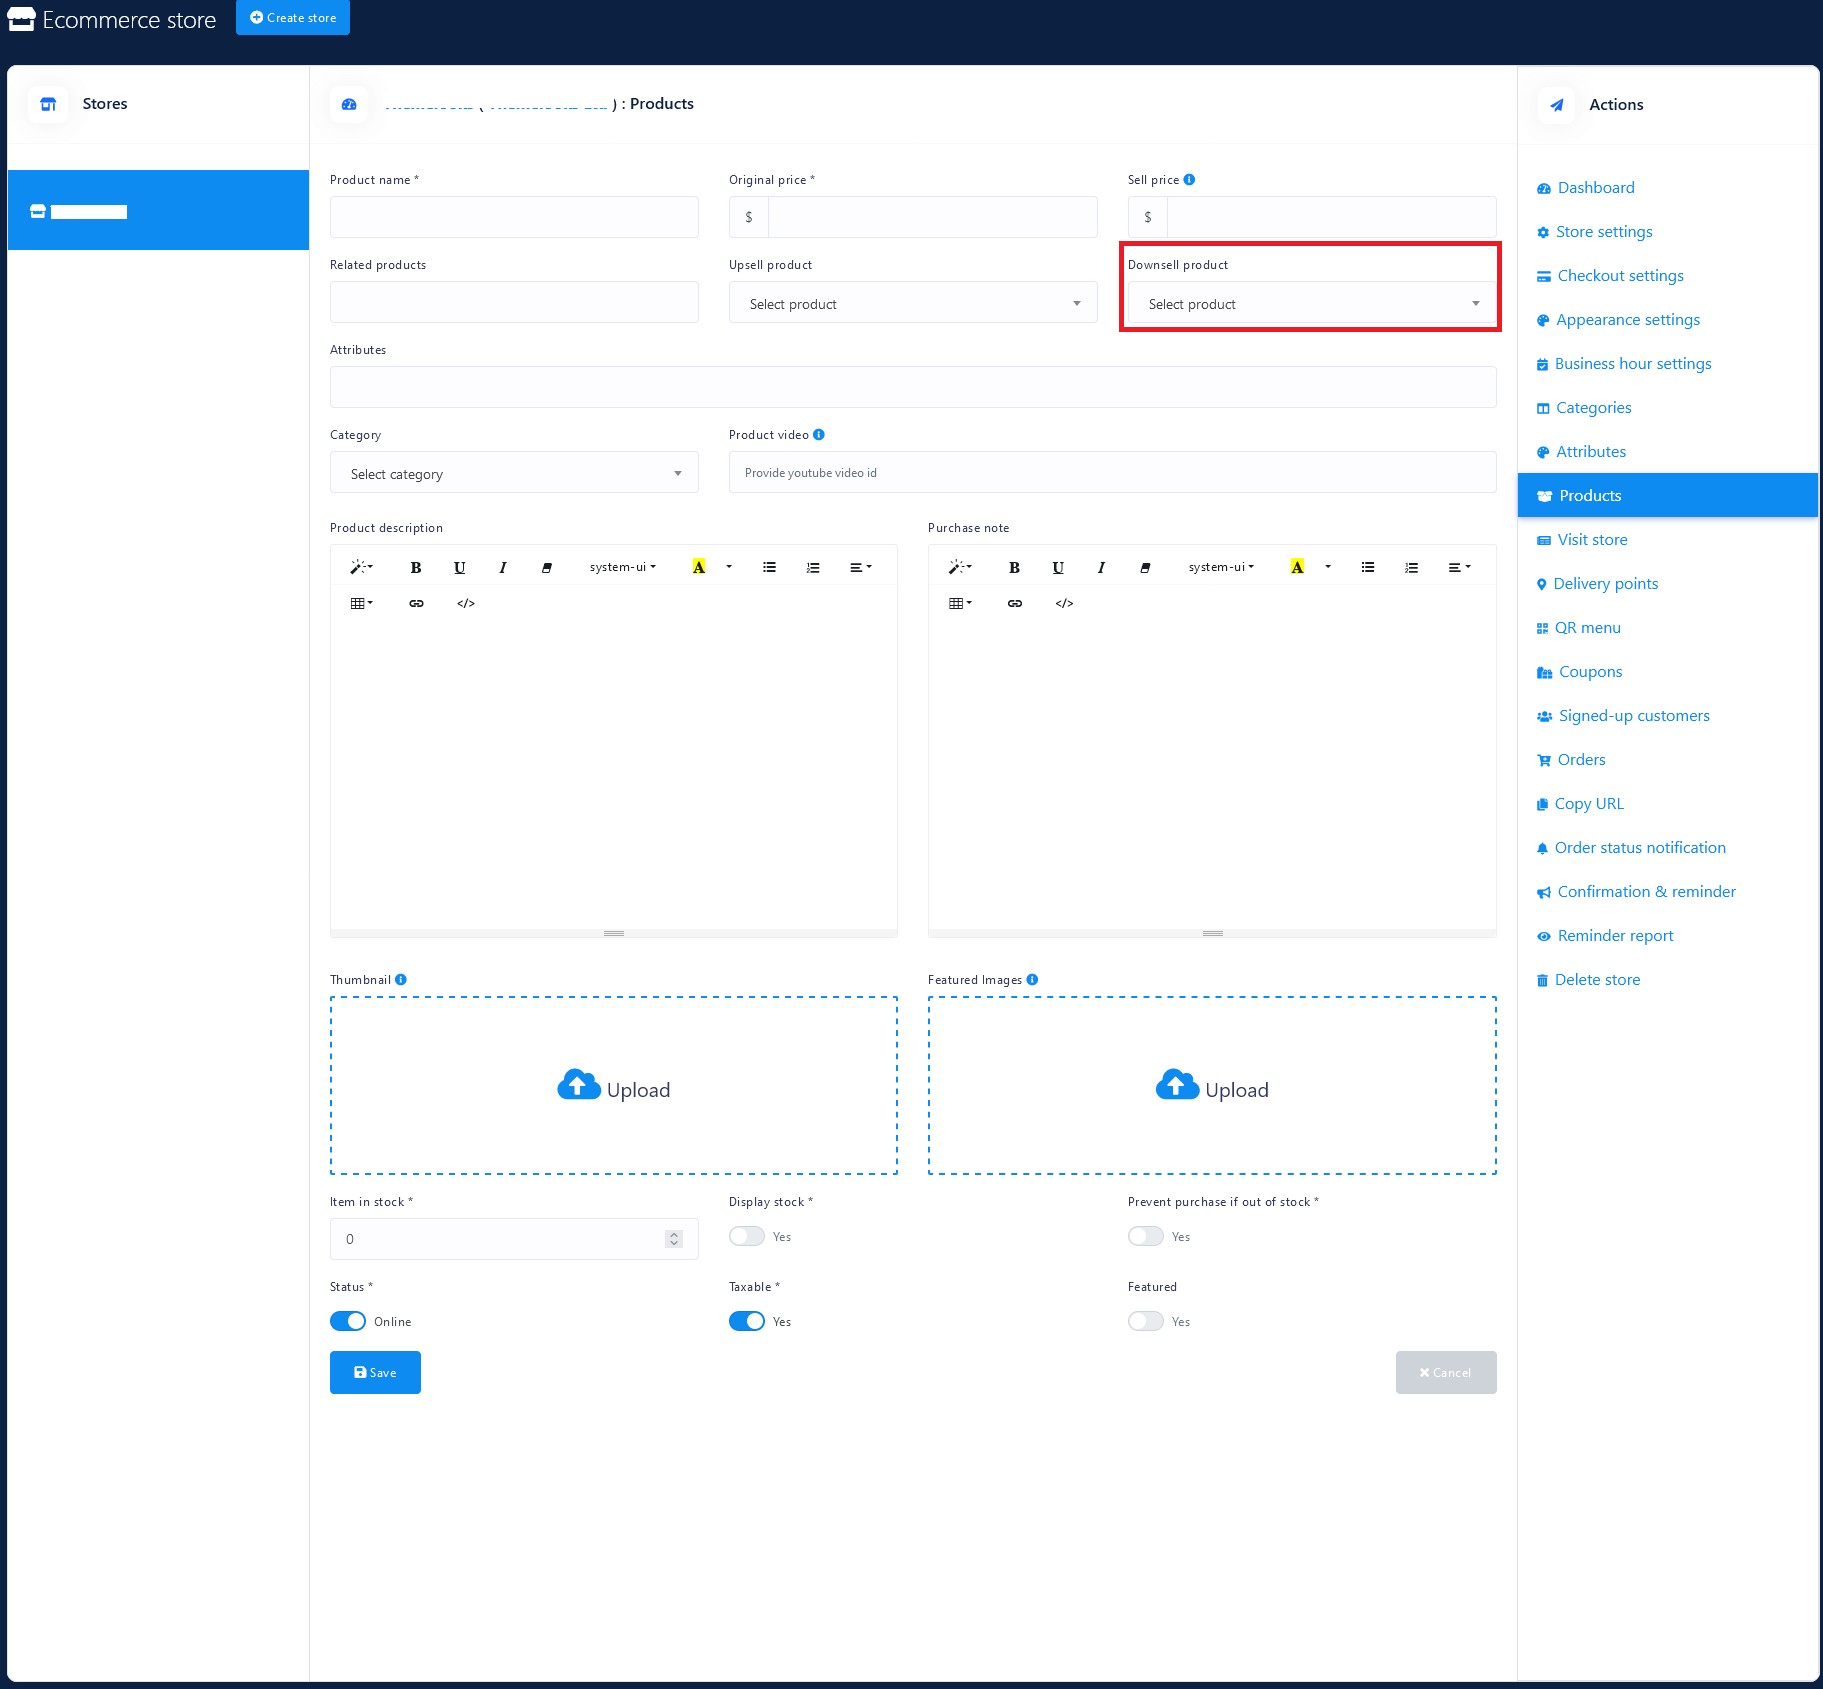Click Bold icon in Product description editor
Image resolution: width=1823 pixels, height=1689 pixels.
point(416,568)
